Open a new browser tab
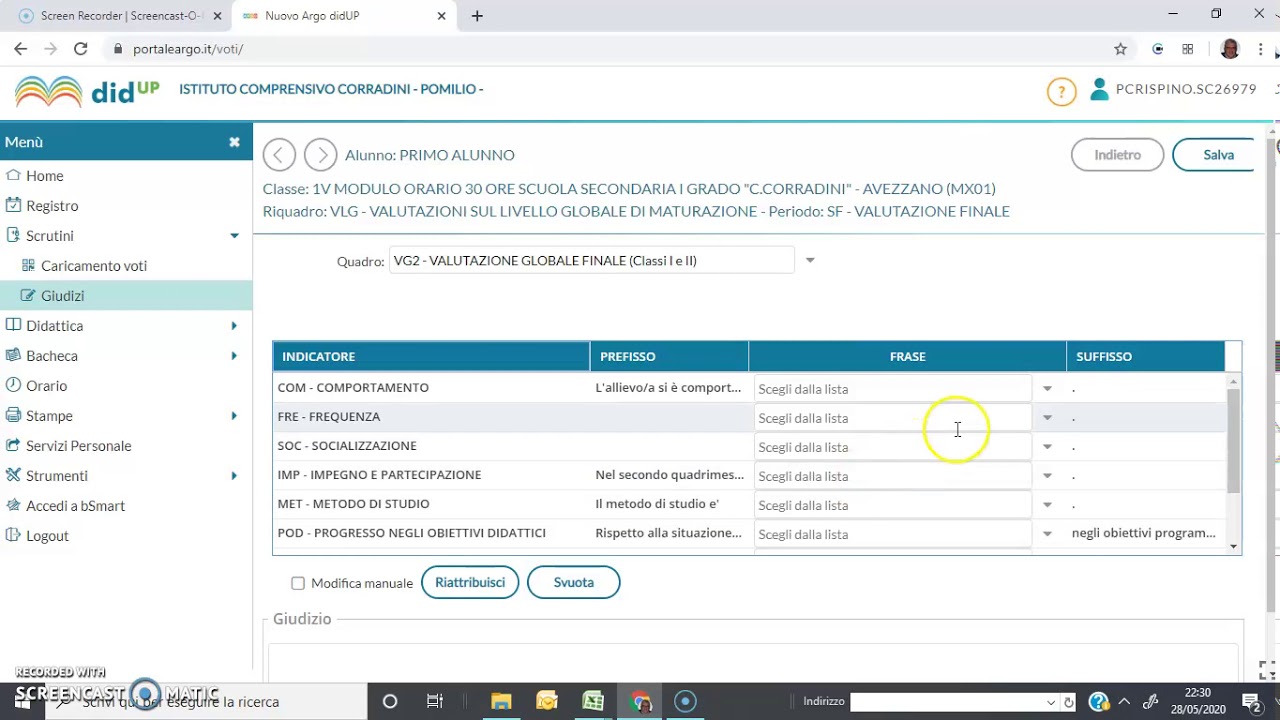 (477, 16)
